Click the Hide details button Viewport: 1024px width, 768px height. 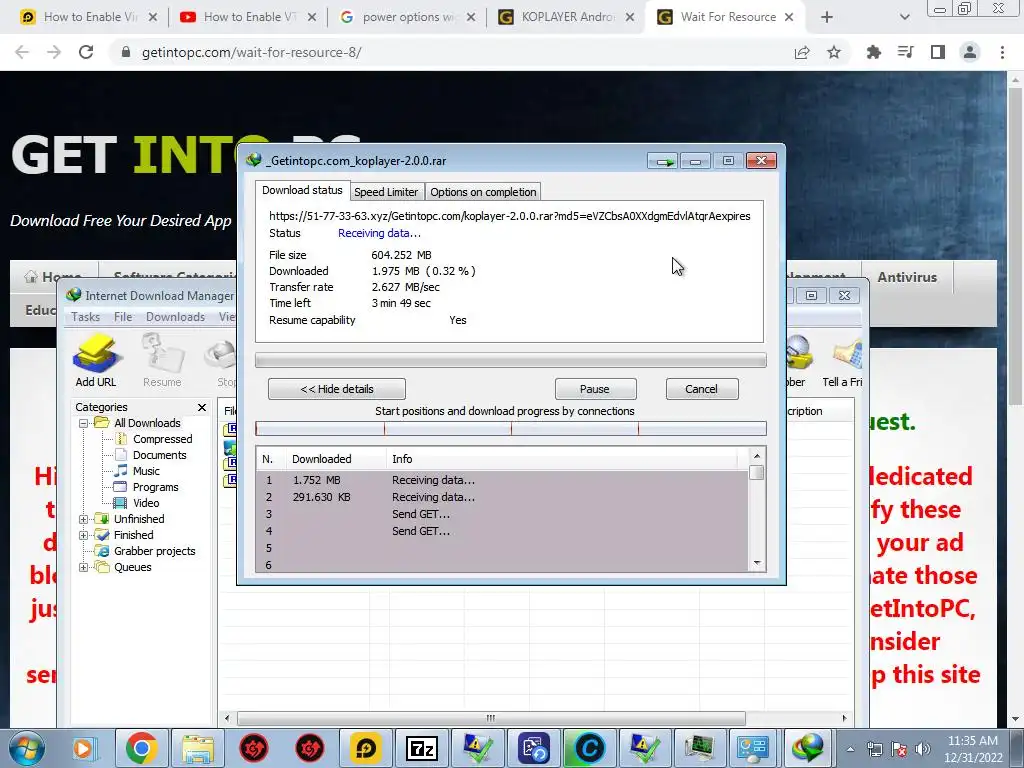337,389
